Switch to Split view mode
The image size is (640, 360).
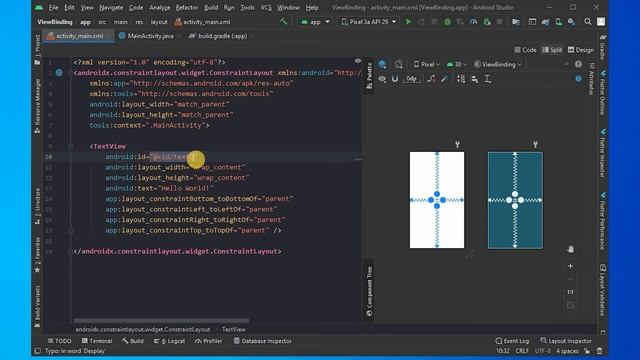pos(552,50)
